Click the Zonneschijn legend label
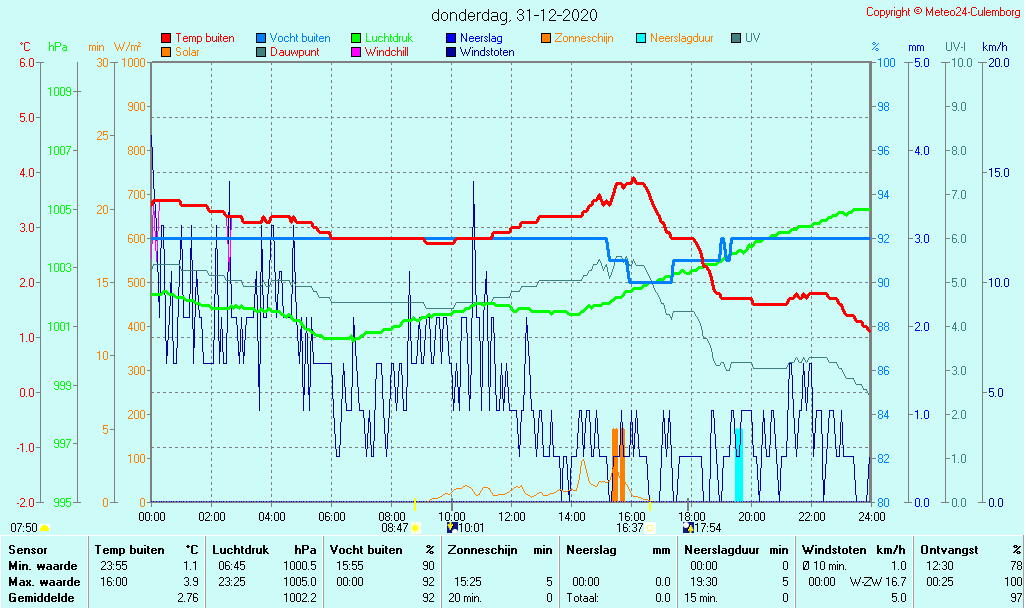Viewport: 1026px width, 608px height. [x=584, y=38]
